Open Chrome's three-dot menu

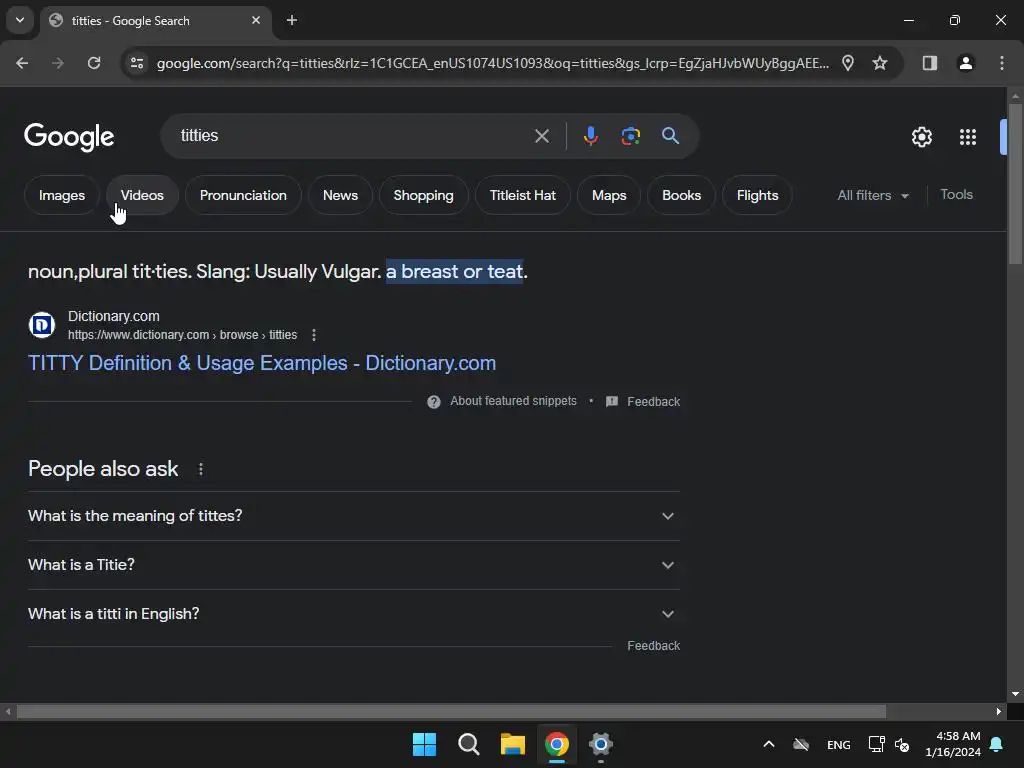1002,63
